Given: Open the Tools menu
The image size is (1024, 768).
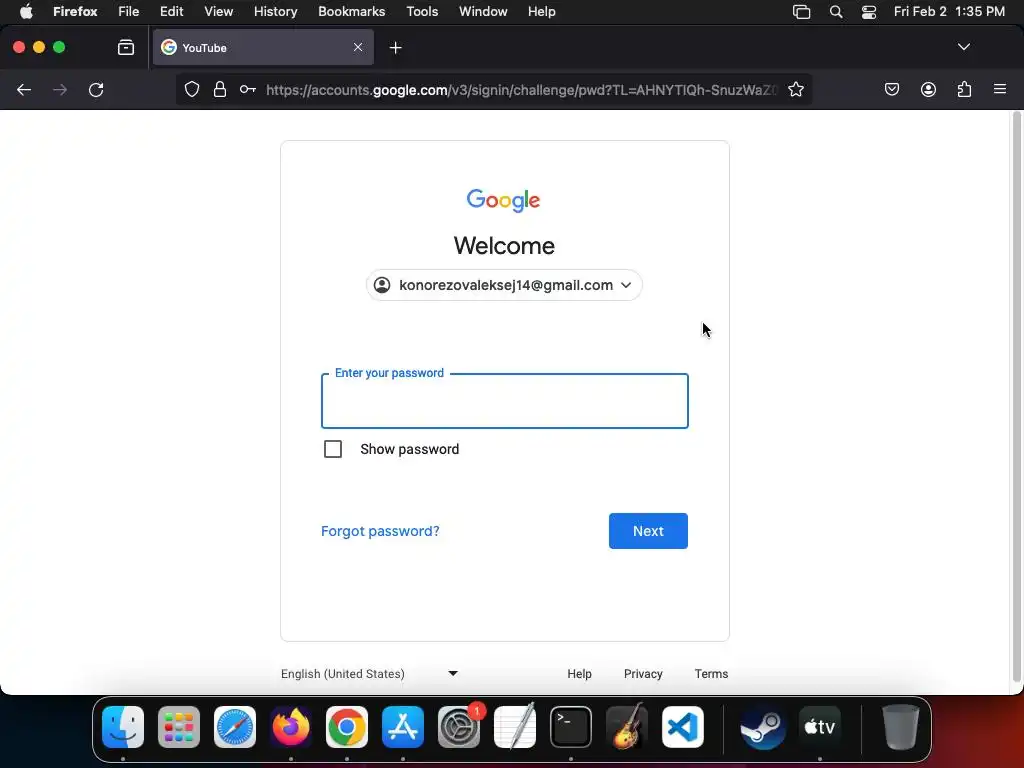Looking at the screenshot, I should click(x=422, y=12).
